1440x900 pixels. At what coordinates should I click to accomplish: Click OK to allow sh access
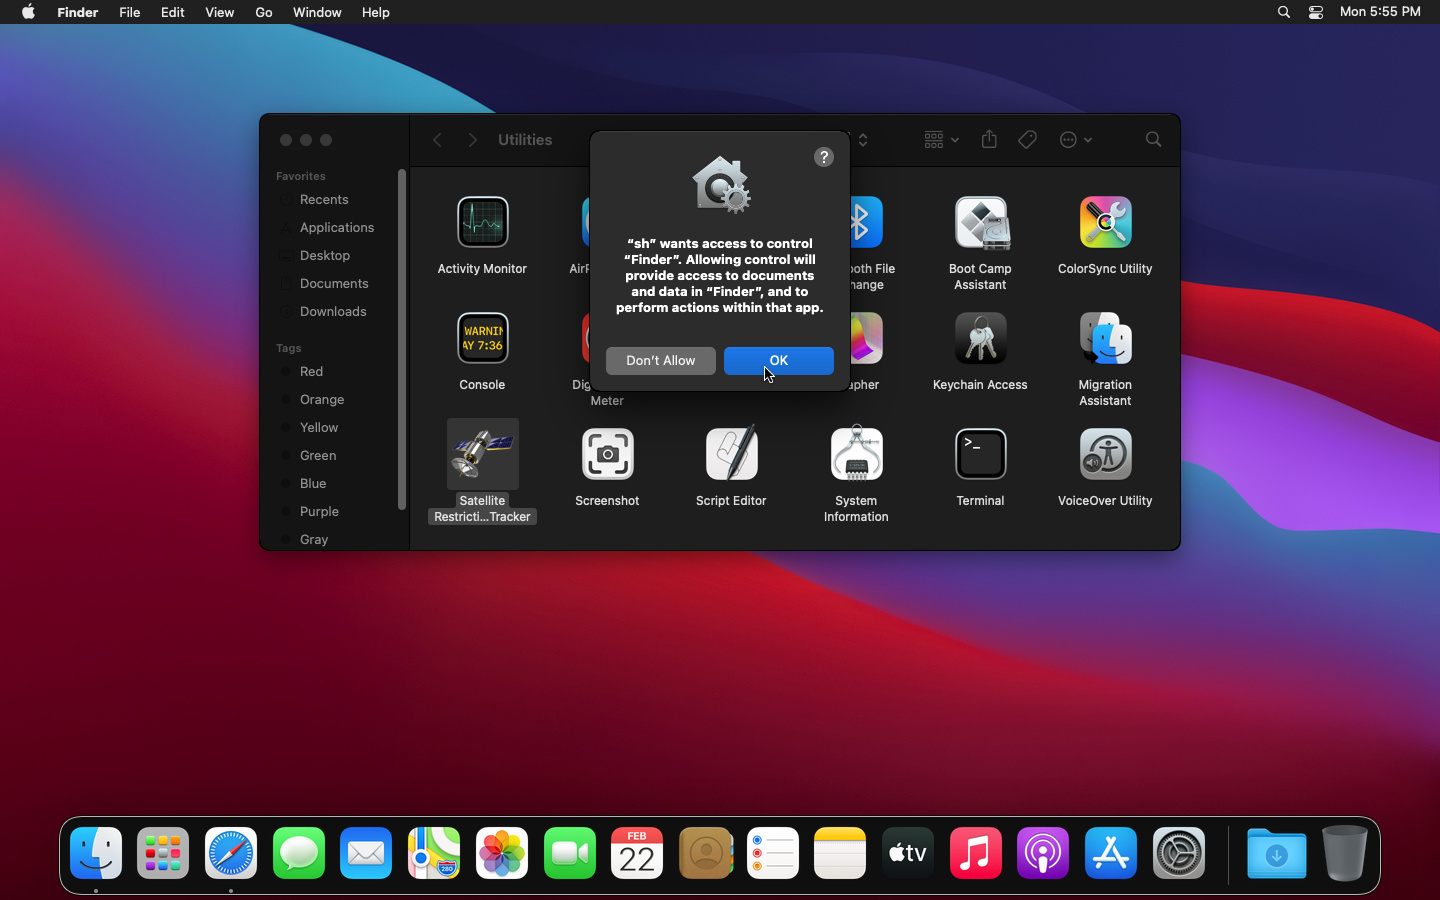click(778, 361)
